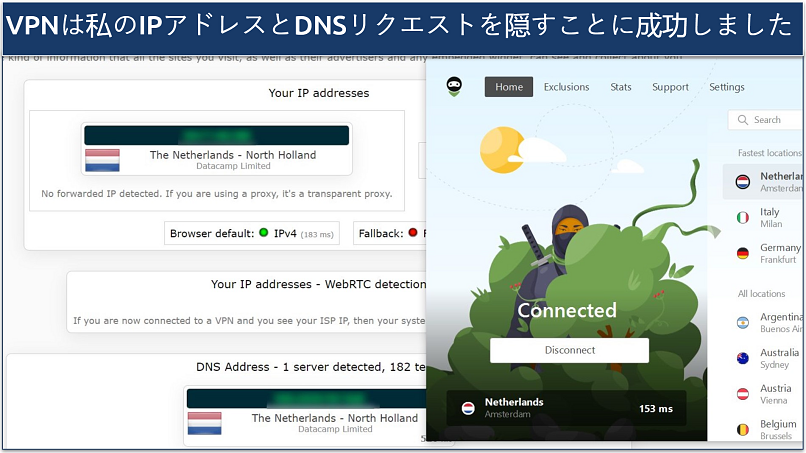
Task: Click the Netherlands flag in connection bar
Action: [468, 408]
